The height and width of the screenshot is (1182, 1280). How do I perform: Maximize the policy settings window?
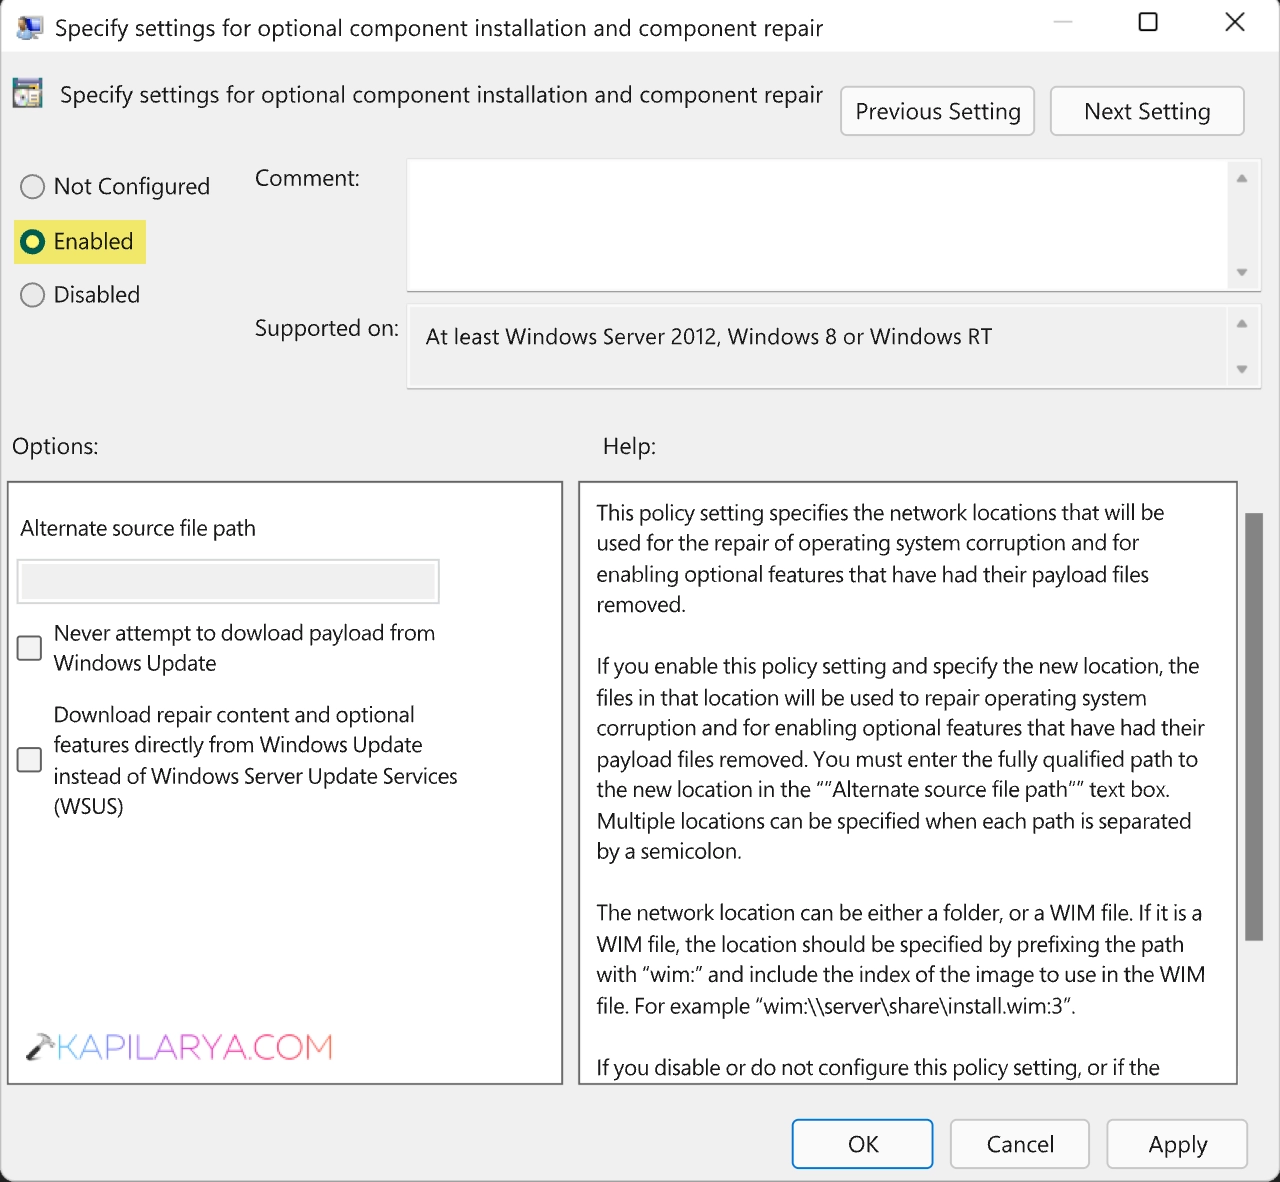tap(1148, 22)
